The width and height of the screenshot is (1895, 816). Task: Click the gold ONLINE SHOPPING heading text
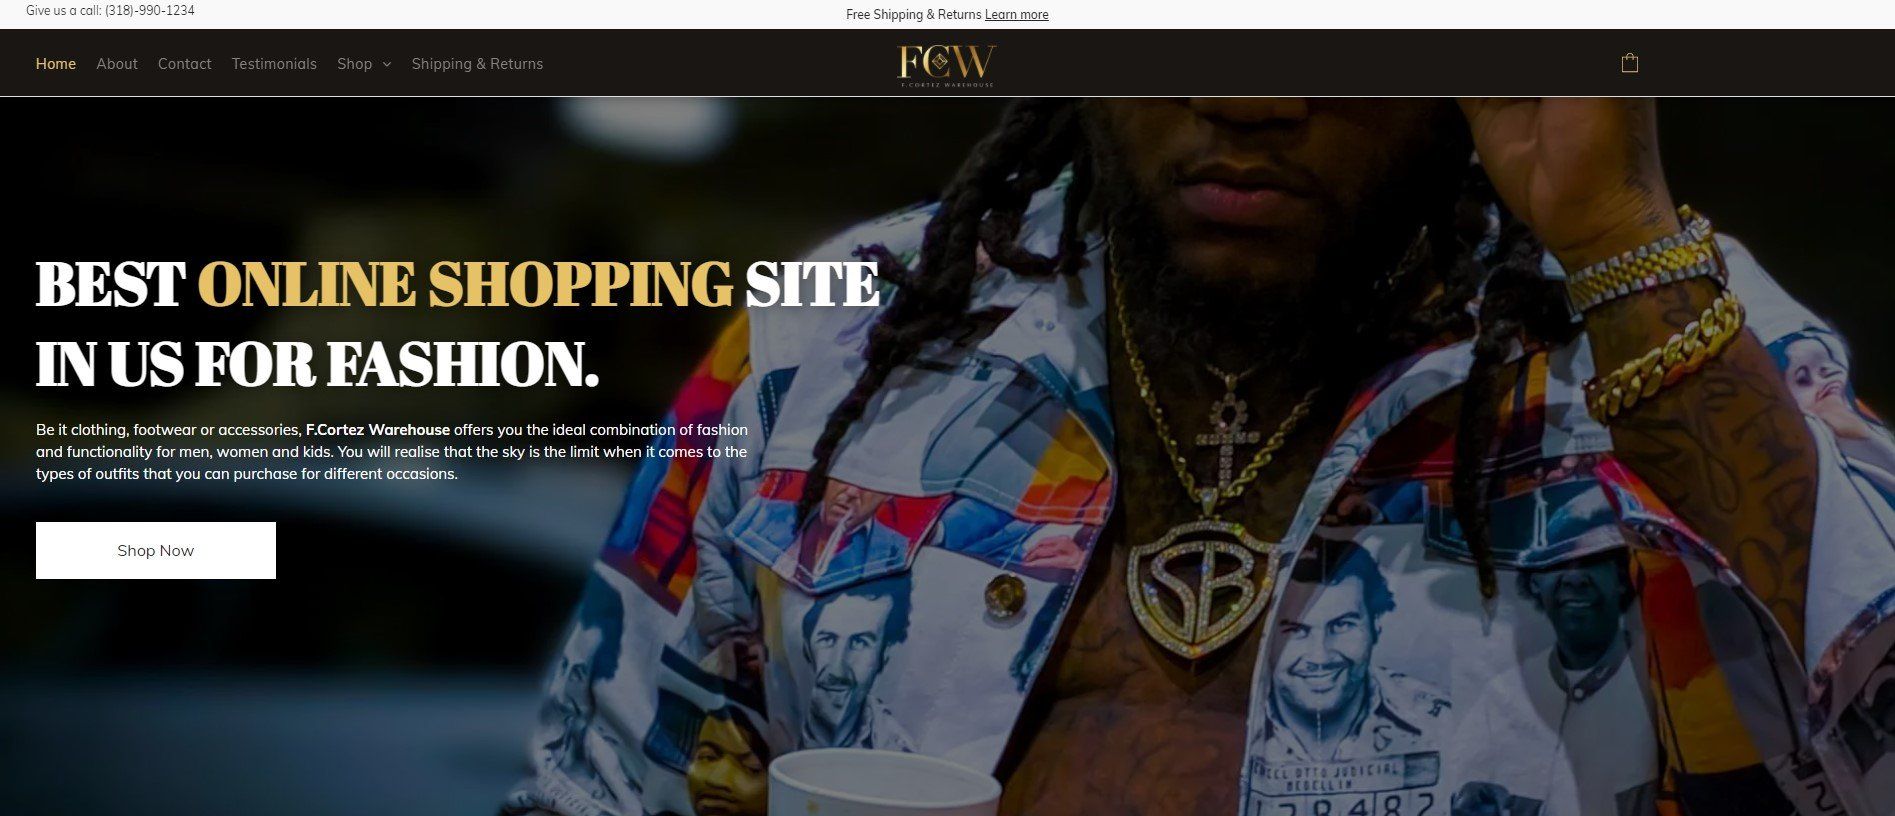click(465, 285)
